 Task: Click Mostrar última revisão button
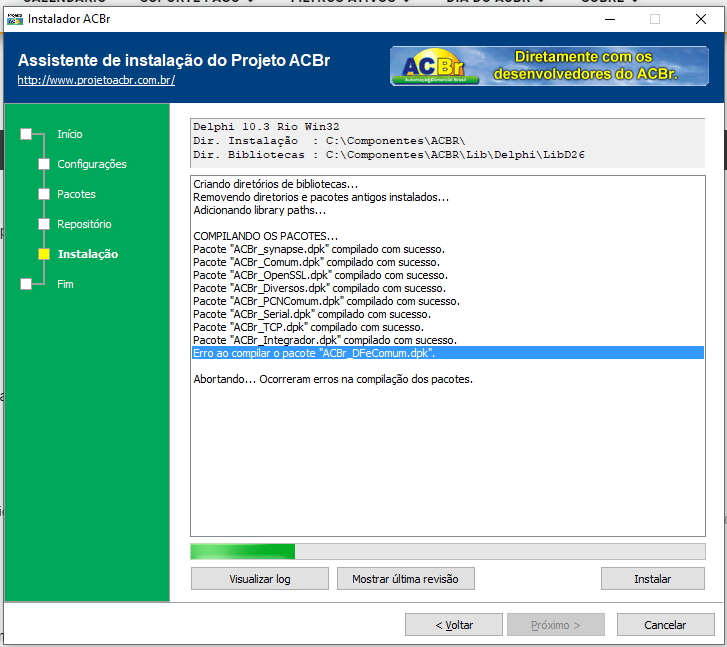click(406, 579)
